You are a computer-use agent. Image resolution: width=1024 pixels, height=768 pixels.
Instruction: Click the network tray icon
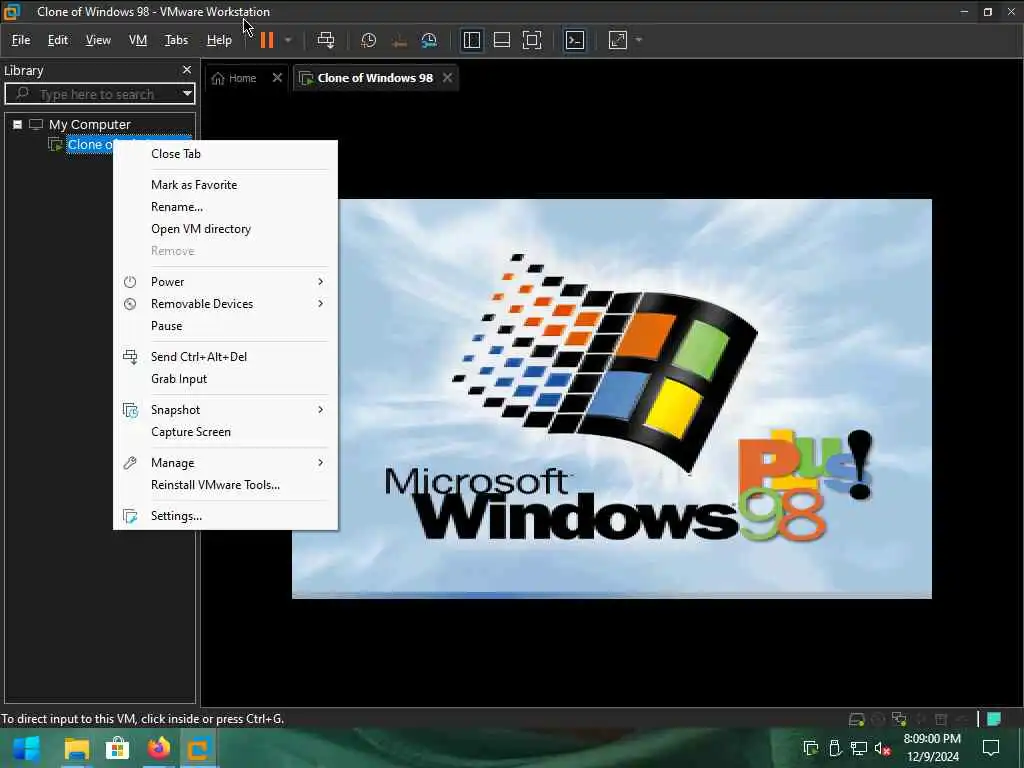(859, 748)
